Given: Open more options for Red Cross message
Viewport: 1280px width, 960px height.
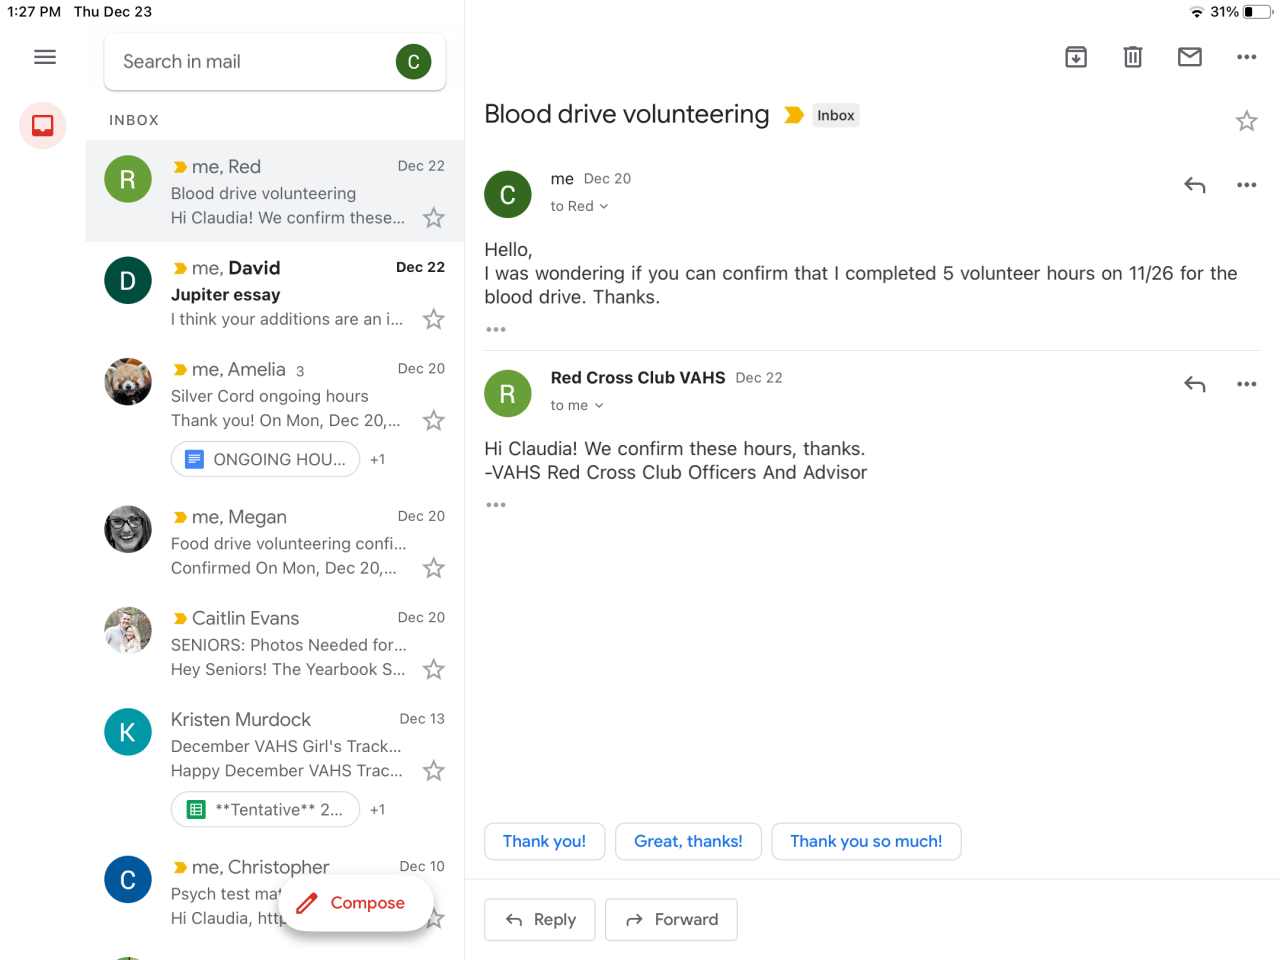Looking at the screenshot, I should (1246, 384).
